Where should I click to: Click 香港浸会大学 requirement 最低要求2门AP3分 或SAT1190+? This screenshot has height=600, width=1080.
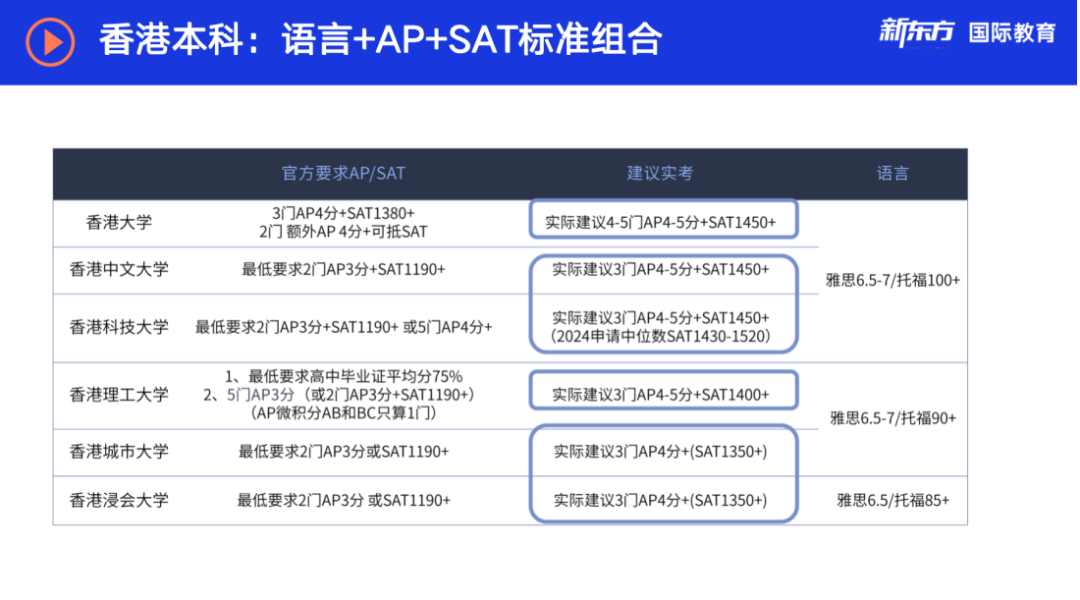343,501
